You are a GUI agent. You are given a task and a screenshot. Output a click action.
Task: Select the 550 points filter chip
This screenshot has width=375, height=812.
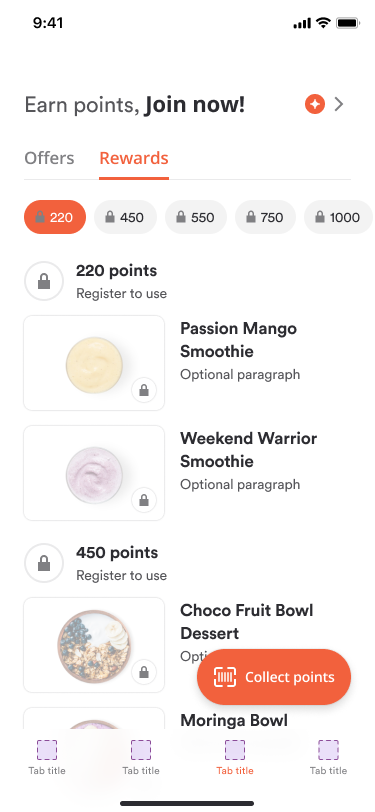[196, 217]
